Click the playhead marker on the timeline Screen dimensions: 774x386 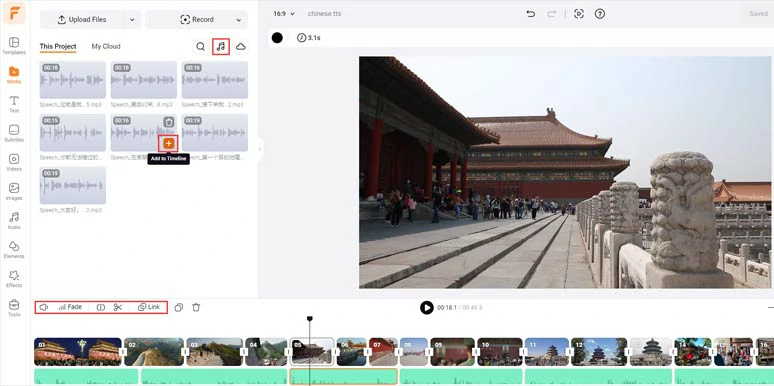click(310, 319)
